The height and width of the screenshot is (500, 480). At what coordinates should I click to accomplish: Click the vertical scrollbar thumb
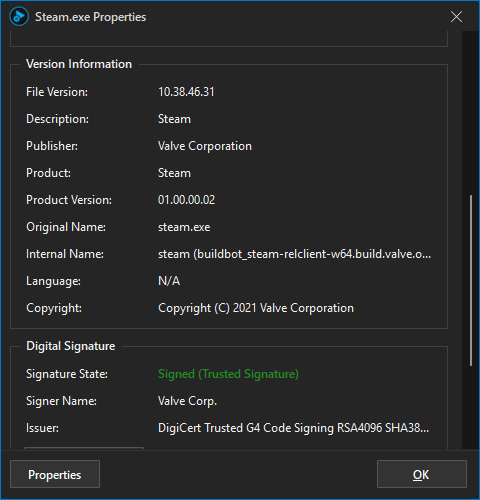coord(471,281)
